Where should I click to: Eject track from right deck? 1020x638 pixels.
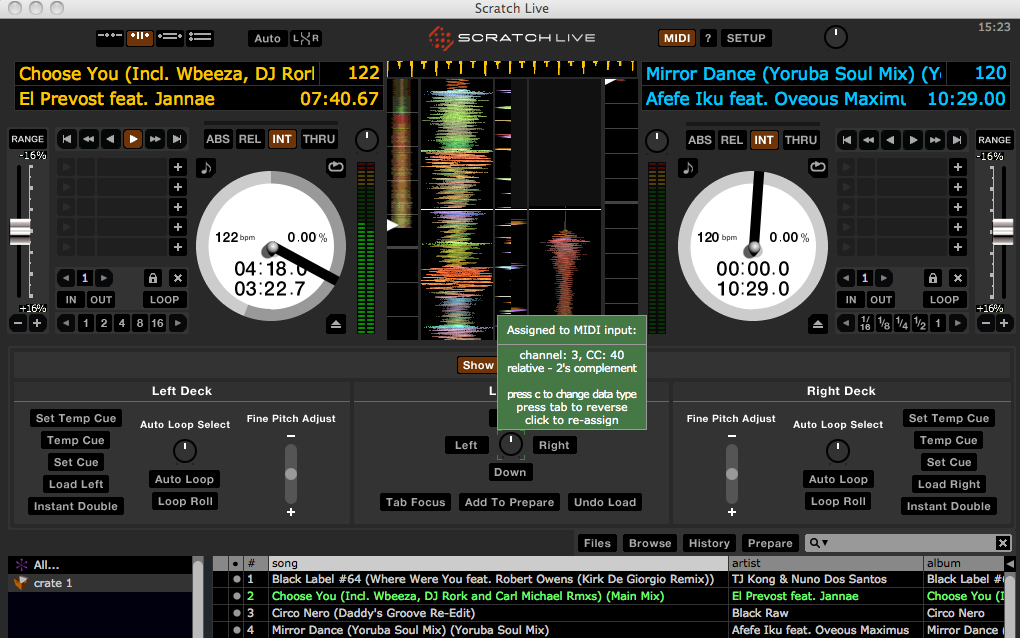point(818,323)
